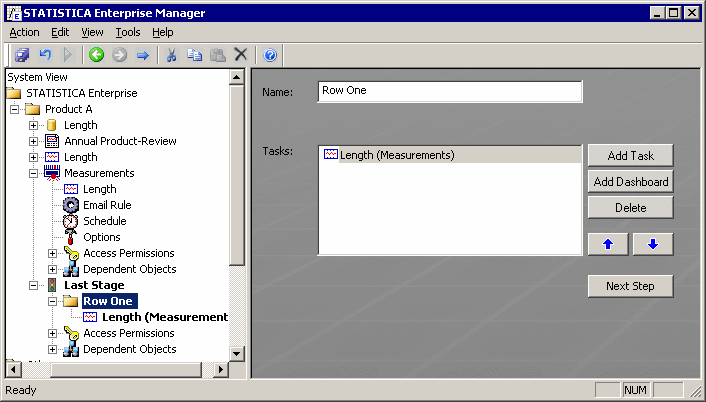The height and width of the screenshot is (402, 706).
Task: Click the chart icon of Length (Measurements) in tree
Action: [90, 317]
